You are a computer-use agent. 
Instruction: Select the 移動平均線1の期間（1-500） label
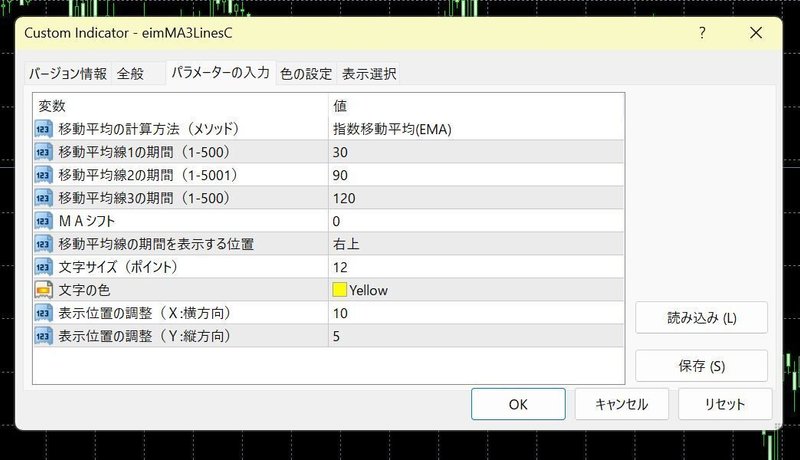tap(144, 152)
